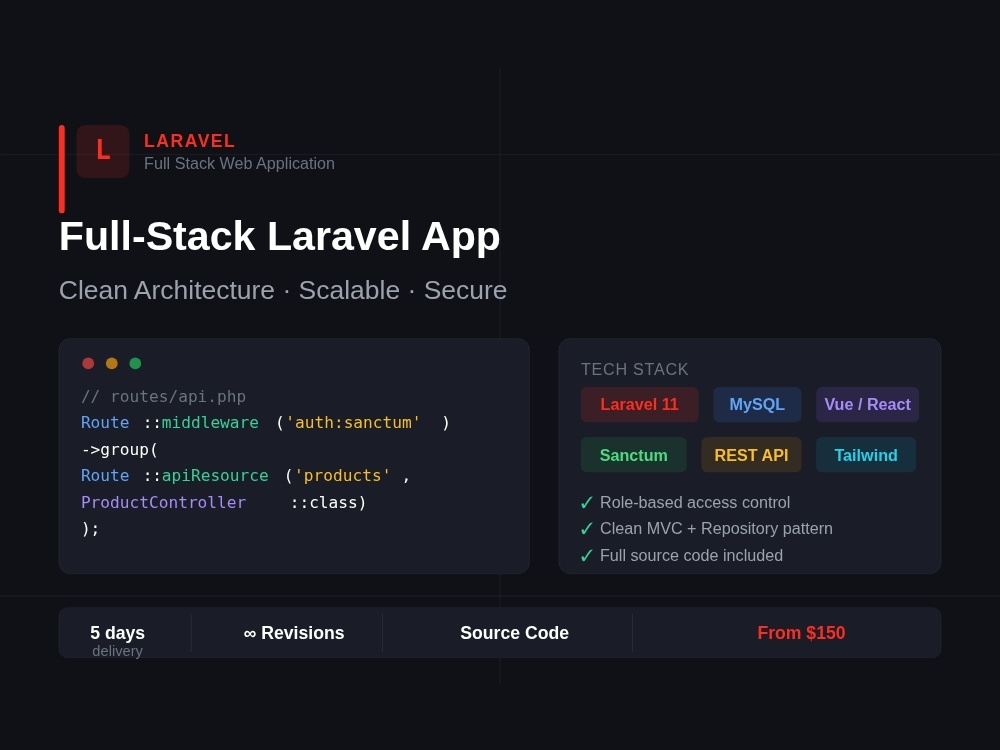Click ProductController in the code
This screenshot has width=1000, height=750.
[x=163, y=503]
